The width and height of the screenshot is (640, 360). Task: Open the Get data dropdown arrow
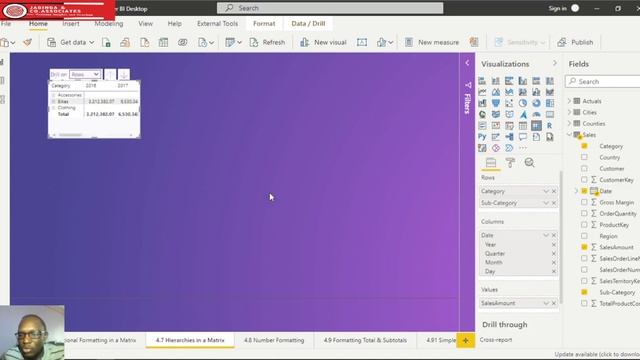click(x=91, y=42)
